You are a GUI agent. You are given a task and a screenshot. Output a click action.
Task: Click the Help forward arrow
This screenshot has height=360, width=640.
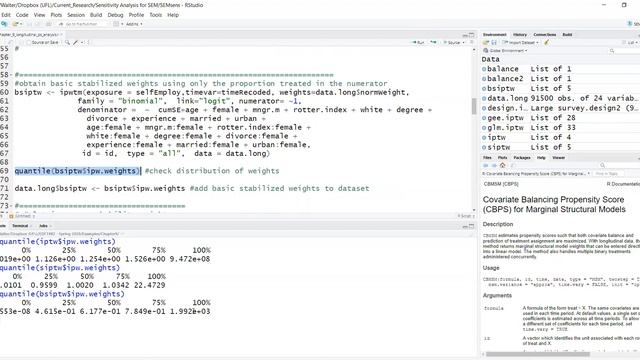494,165
